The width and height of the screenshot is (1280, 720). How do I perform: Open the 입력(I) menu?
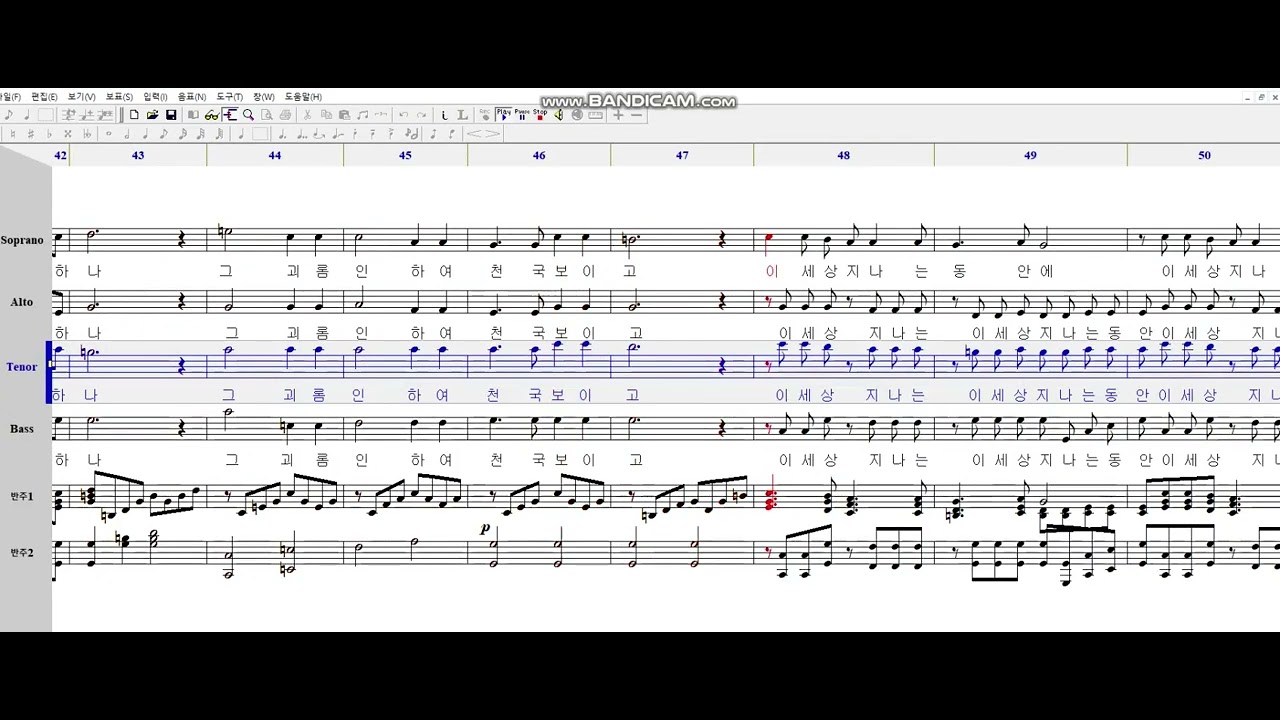click(155, 97)
